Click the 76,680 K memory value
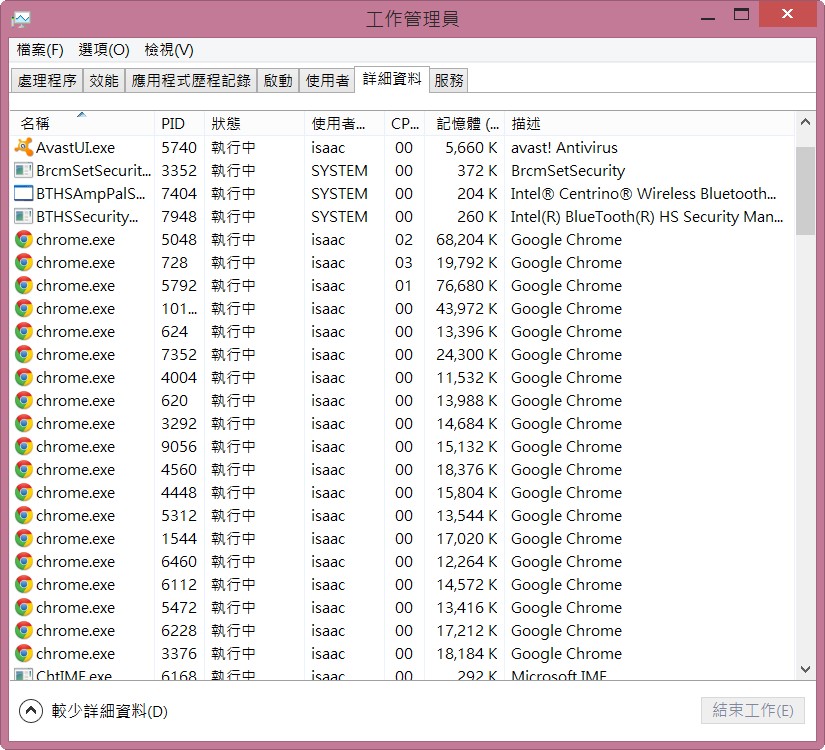Viewport: 825px width, 750px height. pos(466,286)
